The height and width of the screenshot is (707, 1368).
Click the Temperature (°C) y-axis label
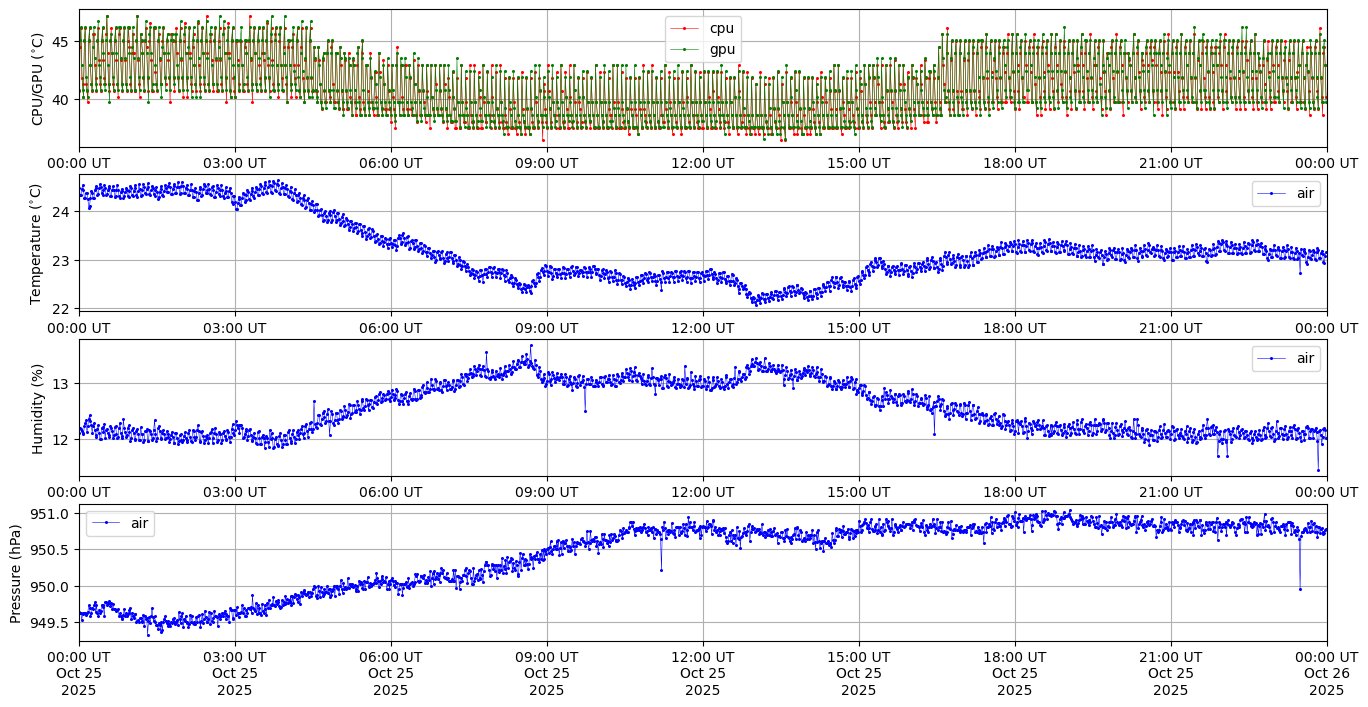coord(36,243)
